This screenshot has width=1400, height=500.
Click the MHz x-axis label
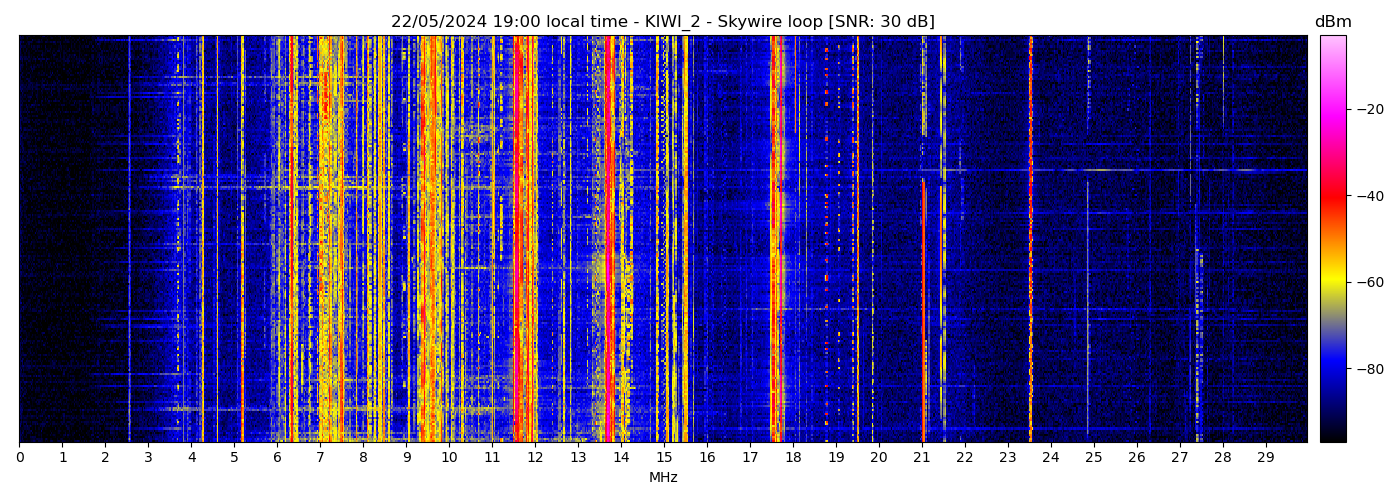663,478
